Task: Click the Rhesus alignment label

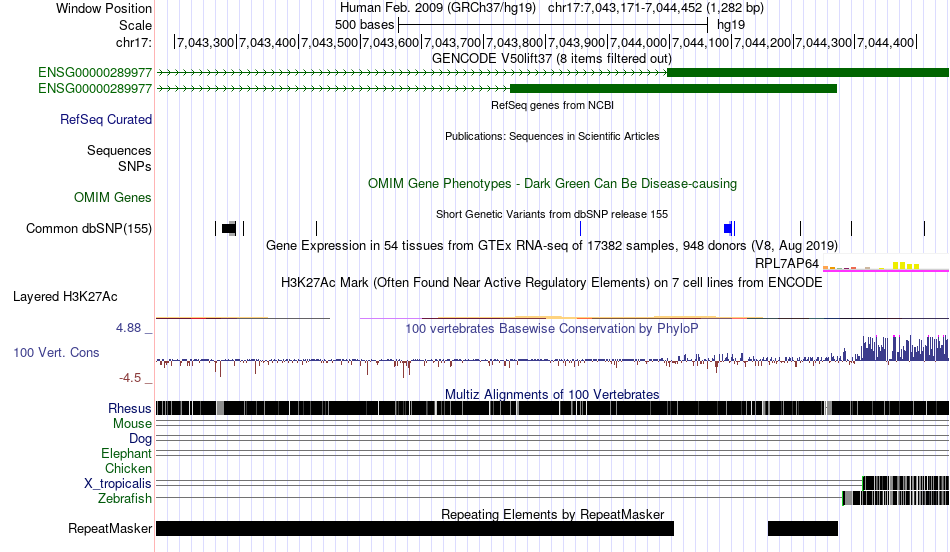Action: [x=130, y=408]
